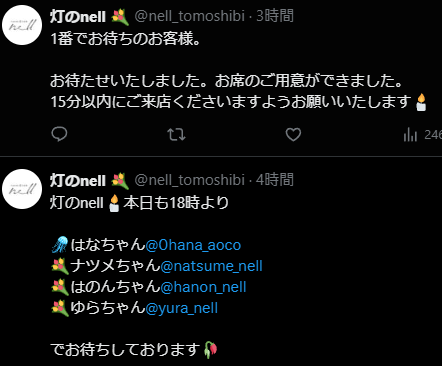Open the 3時間 timestamp of first tweet
Viewport: 442px width, 366px height.
pyautogui.click(x=275, y=16)
